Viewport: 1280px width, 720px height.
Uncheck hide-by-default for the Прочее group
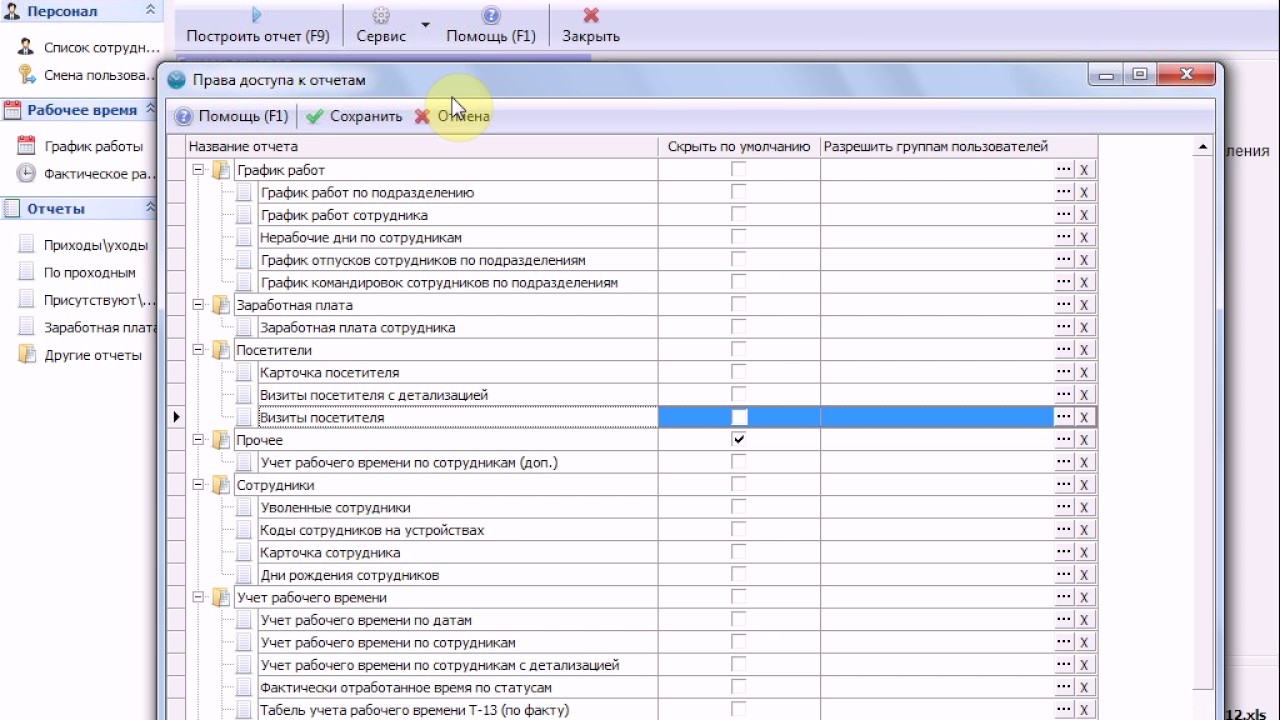(x=739, y=440)
